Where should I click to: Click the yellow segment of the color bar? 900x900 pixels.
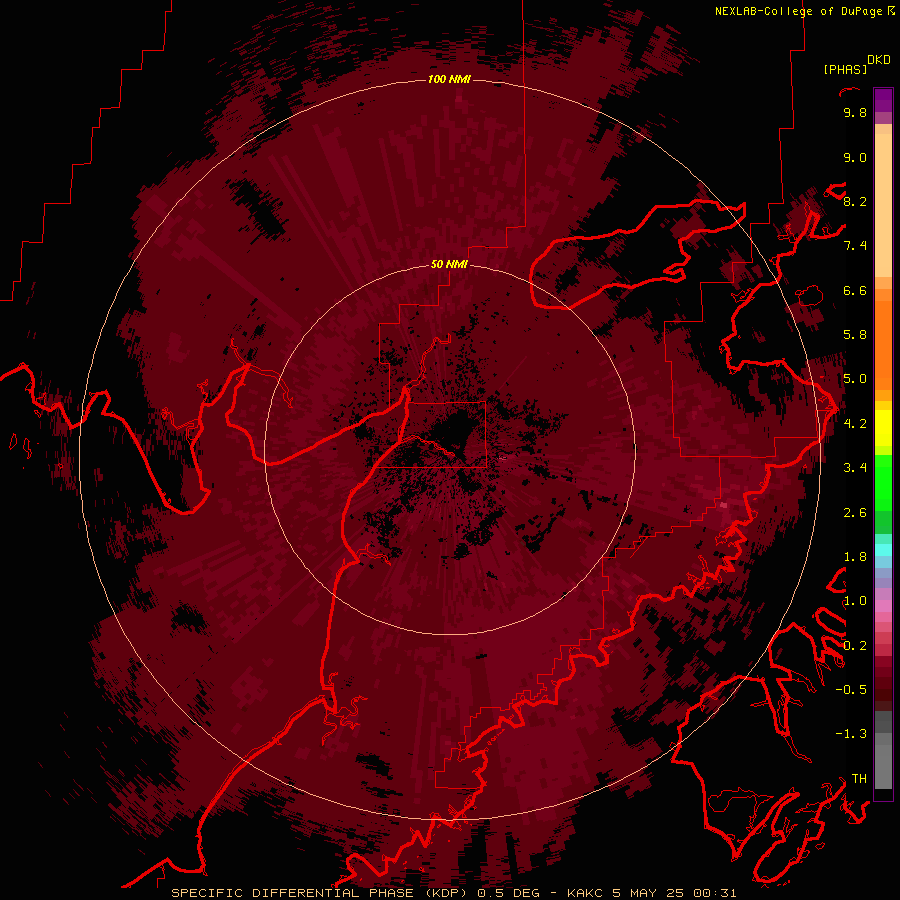[x=883, y=428]
